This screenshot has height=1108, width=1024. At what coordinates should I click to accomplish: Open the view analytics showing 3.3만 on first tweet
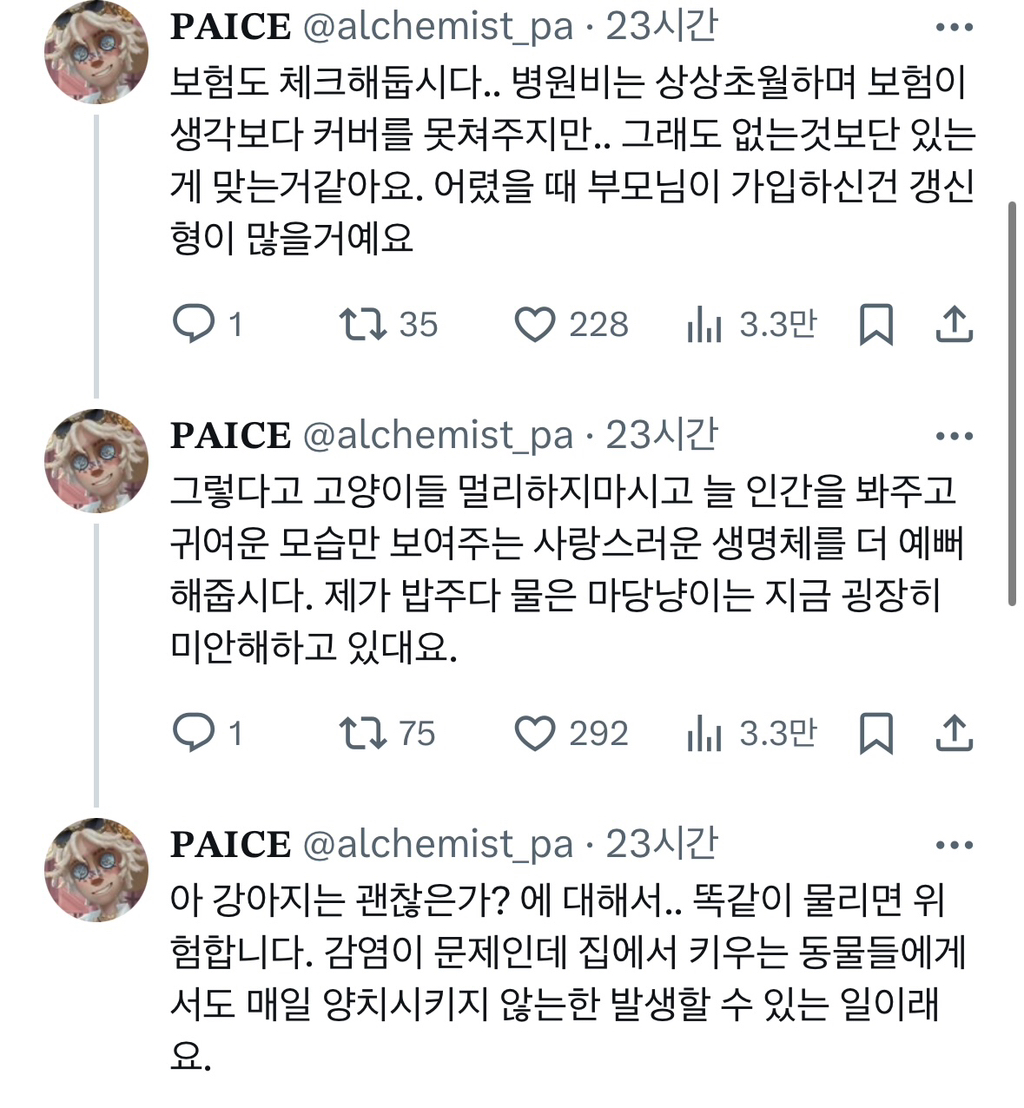coord(707,322)
